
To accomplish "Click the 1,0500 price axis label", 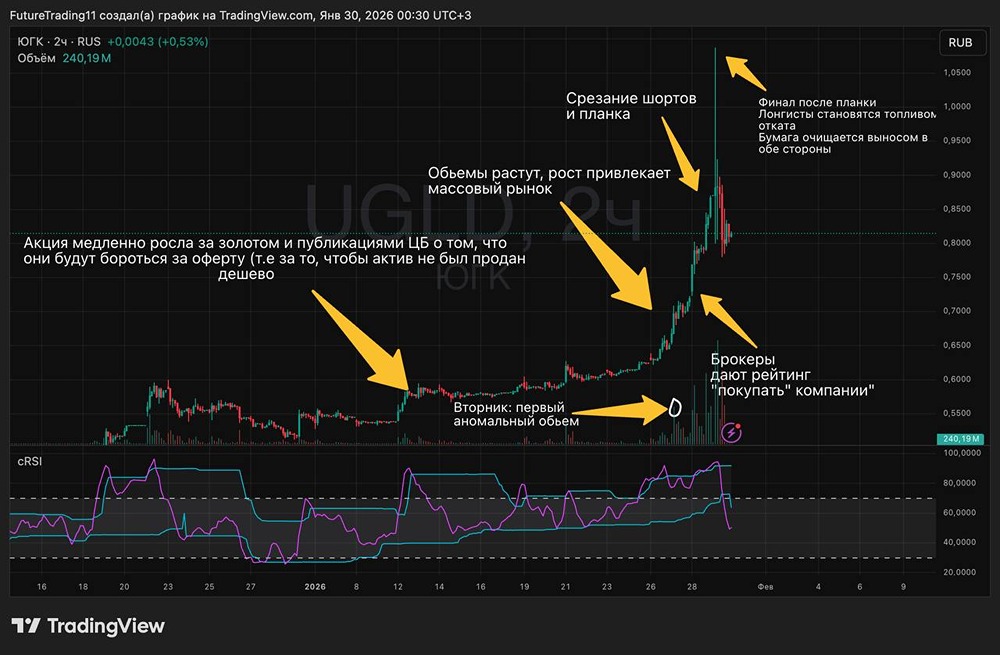I will coord(957,73).
